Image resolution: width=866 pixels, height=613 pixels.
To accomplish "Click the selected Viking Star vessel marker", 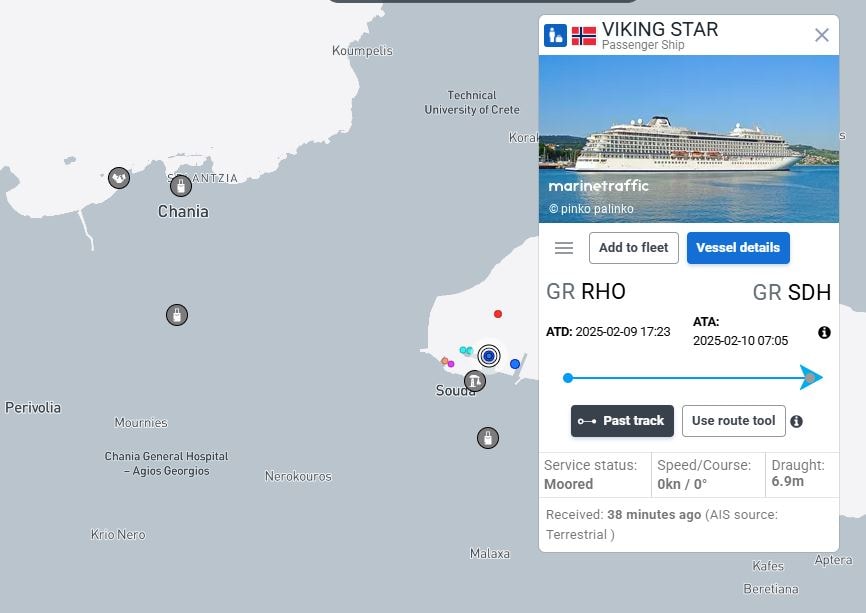I will pyautogui.click(x=489, y=356).
